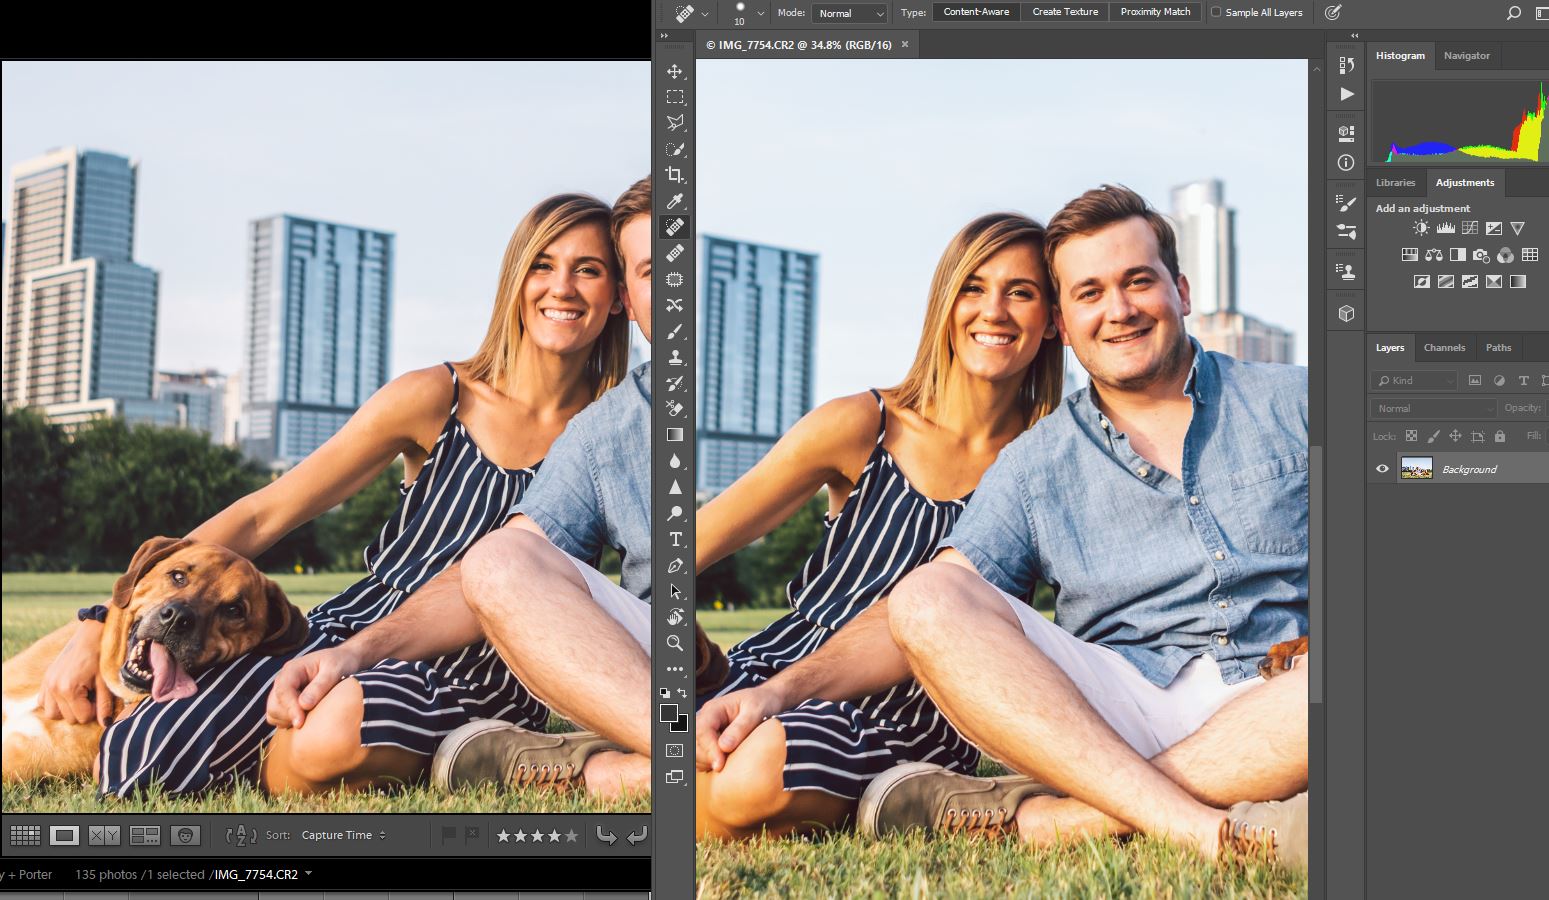Click the foreground color swatch

click(x=669, y=714)
